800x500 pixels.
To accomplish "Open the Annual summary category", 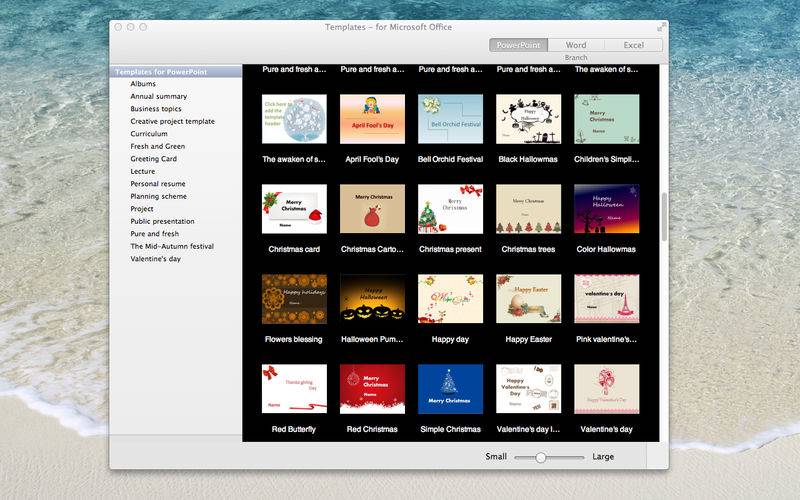I will [159, 96].
